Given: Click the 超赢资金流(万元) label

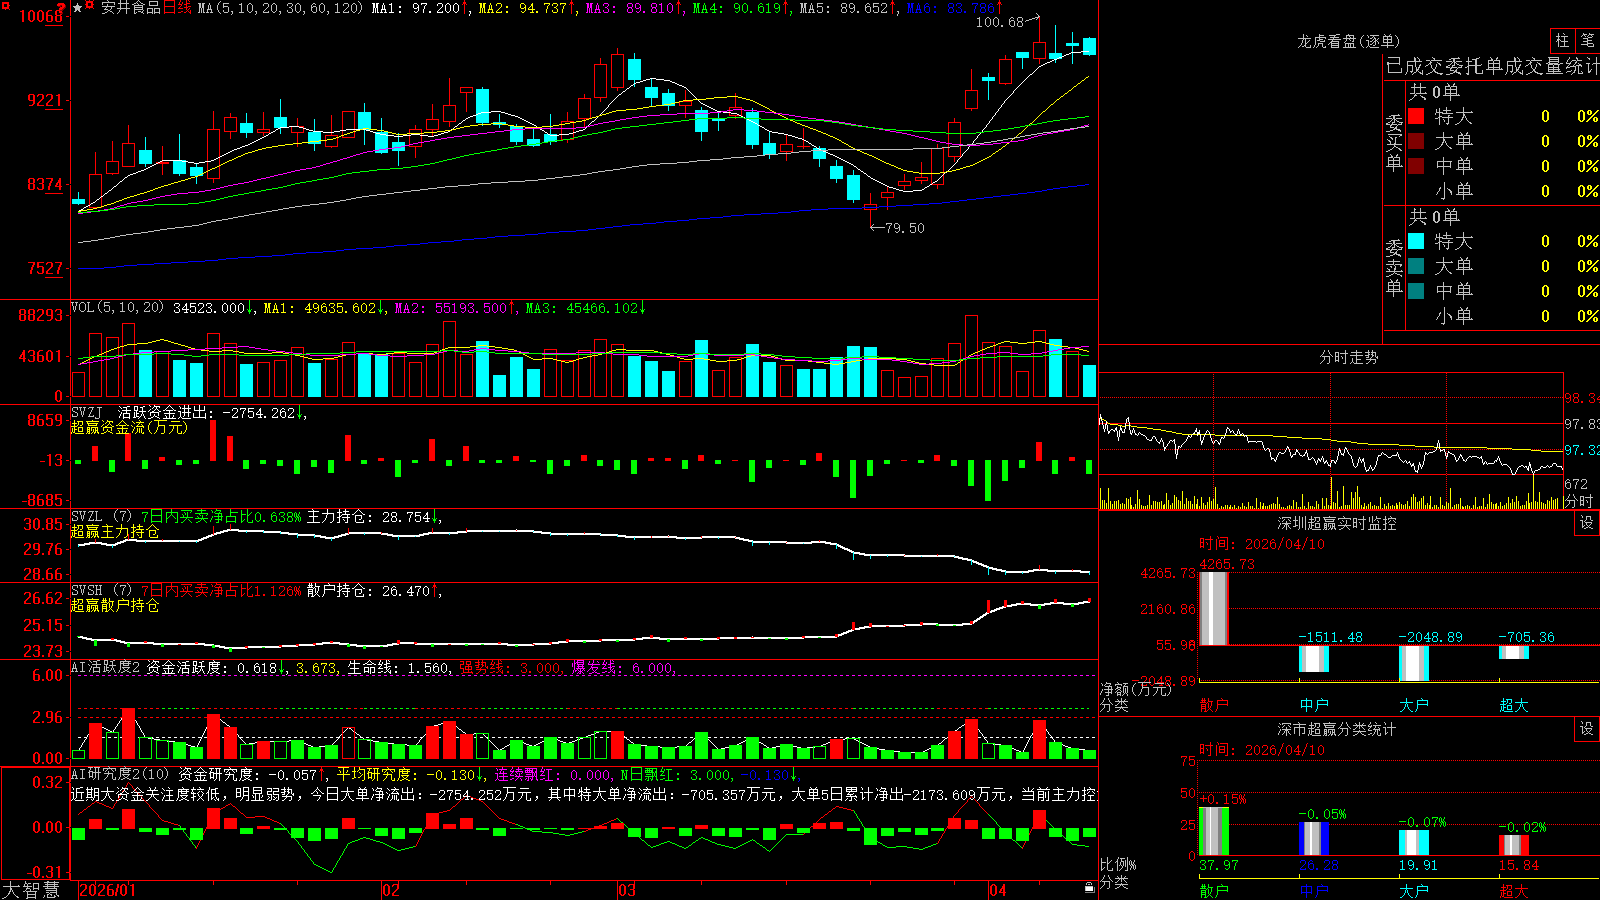Looking at the screenshot, I should click(129, 427).
